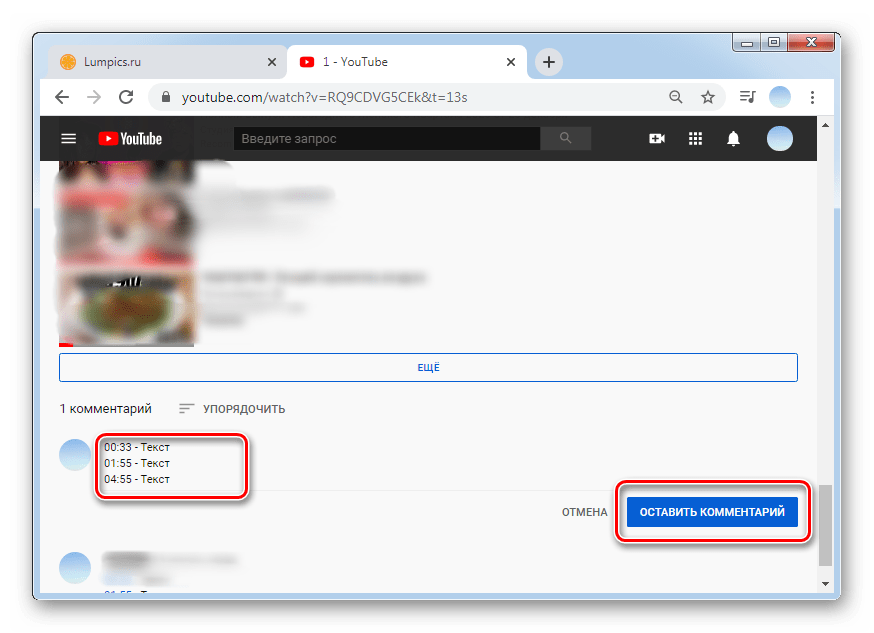Open a new browser tab

click(x=548, y=62)
